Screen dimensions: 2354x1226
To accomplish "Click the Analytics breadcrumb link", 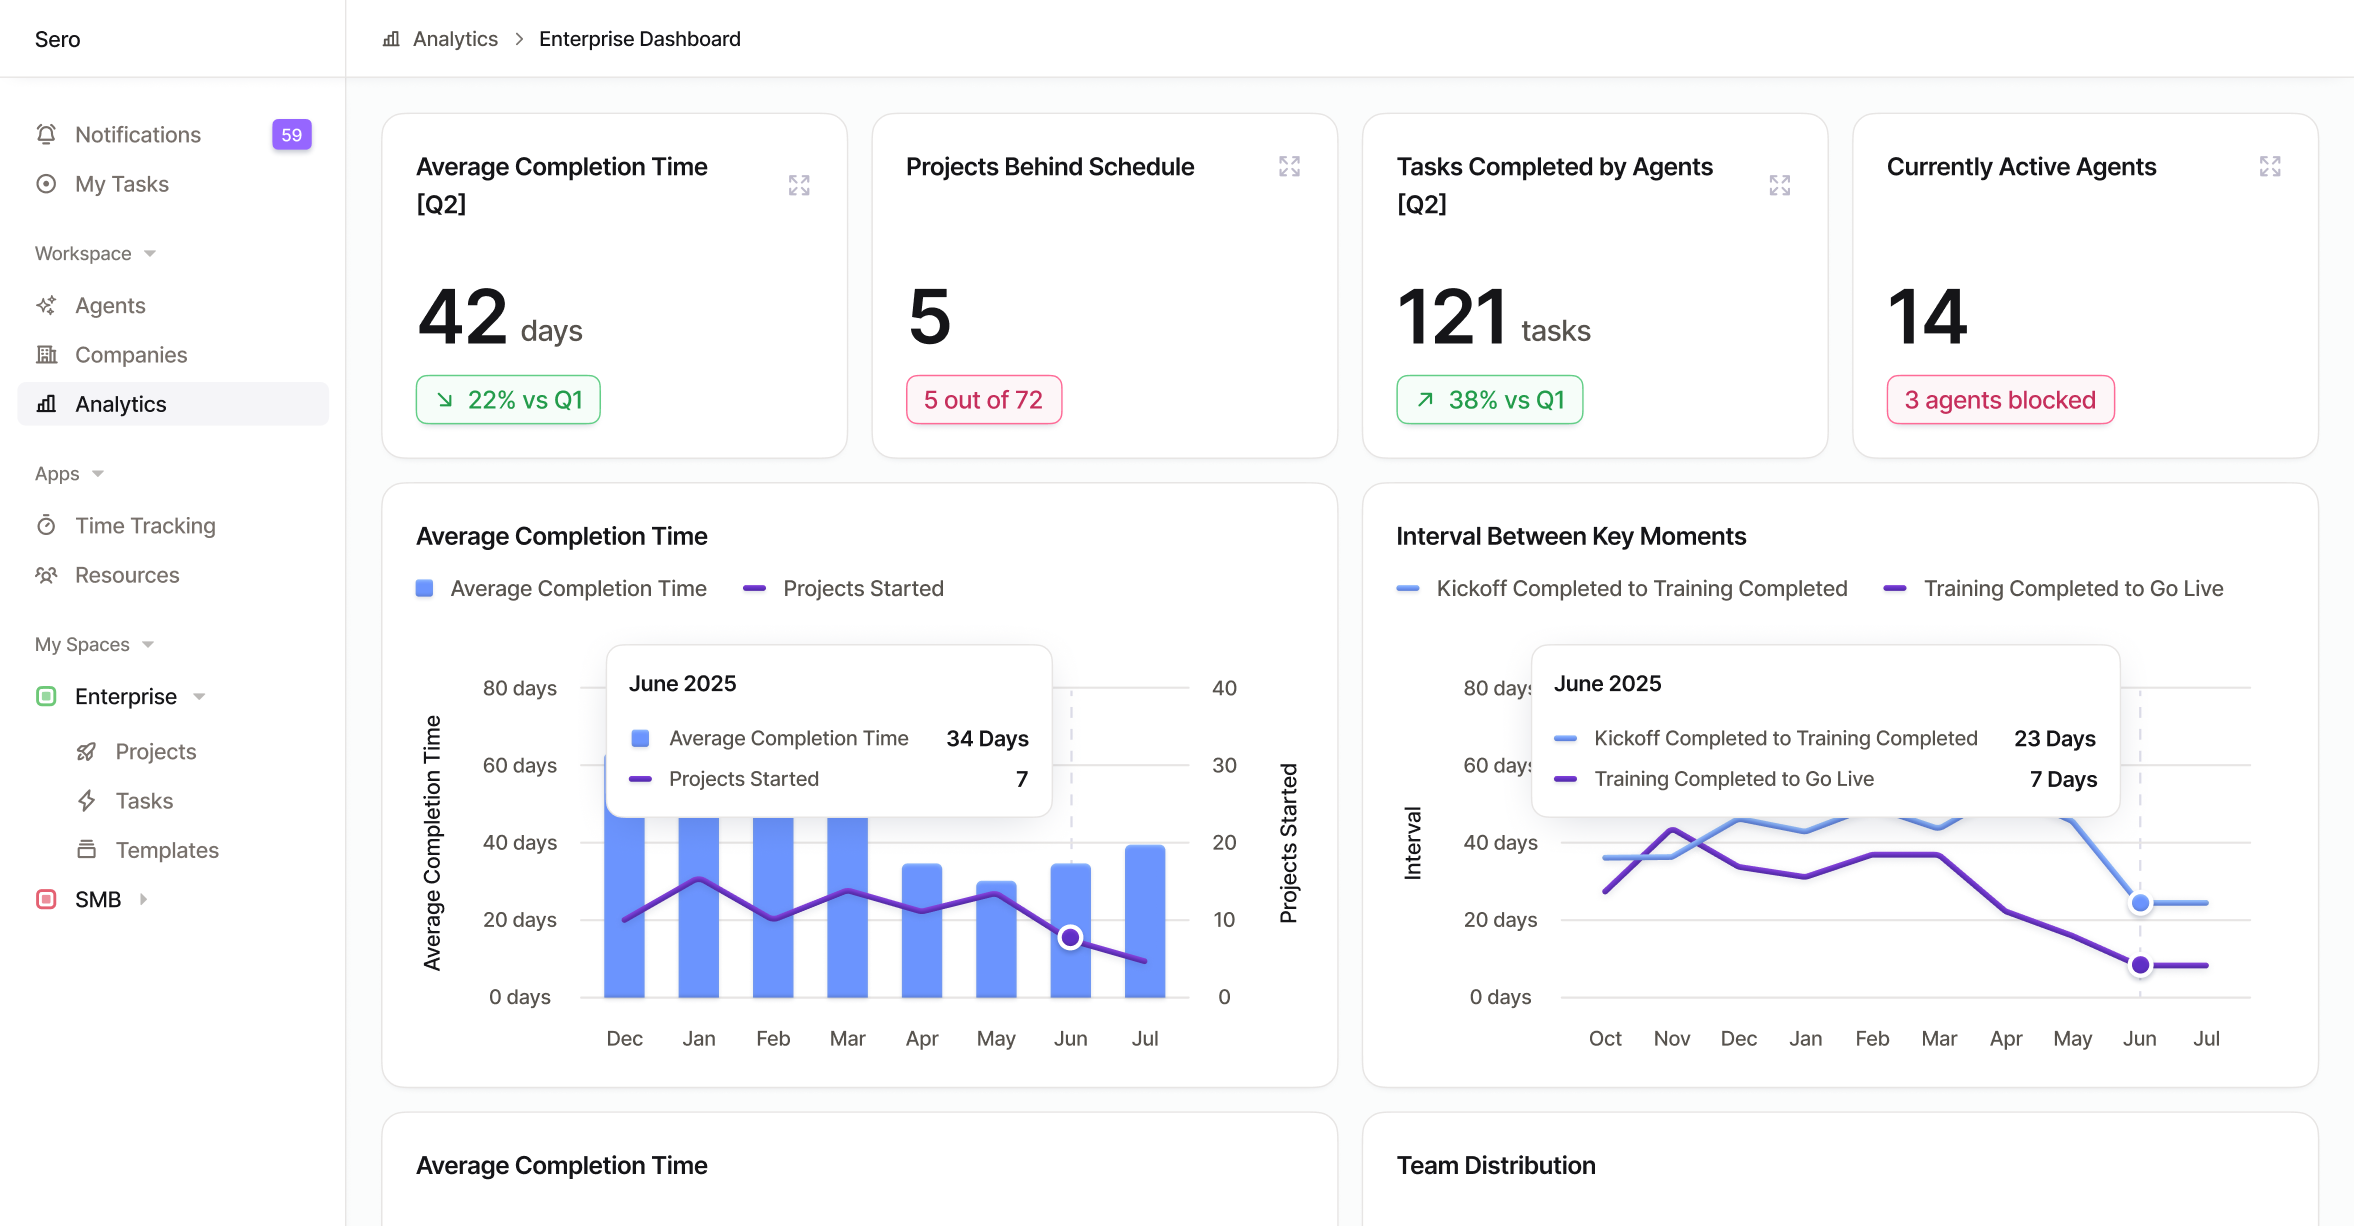I will click(x=454, y=39).
